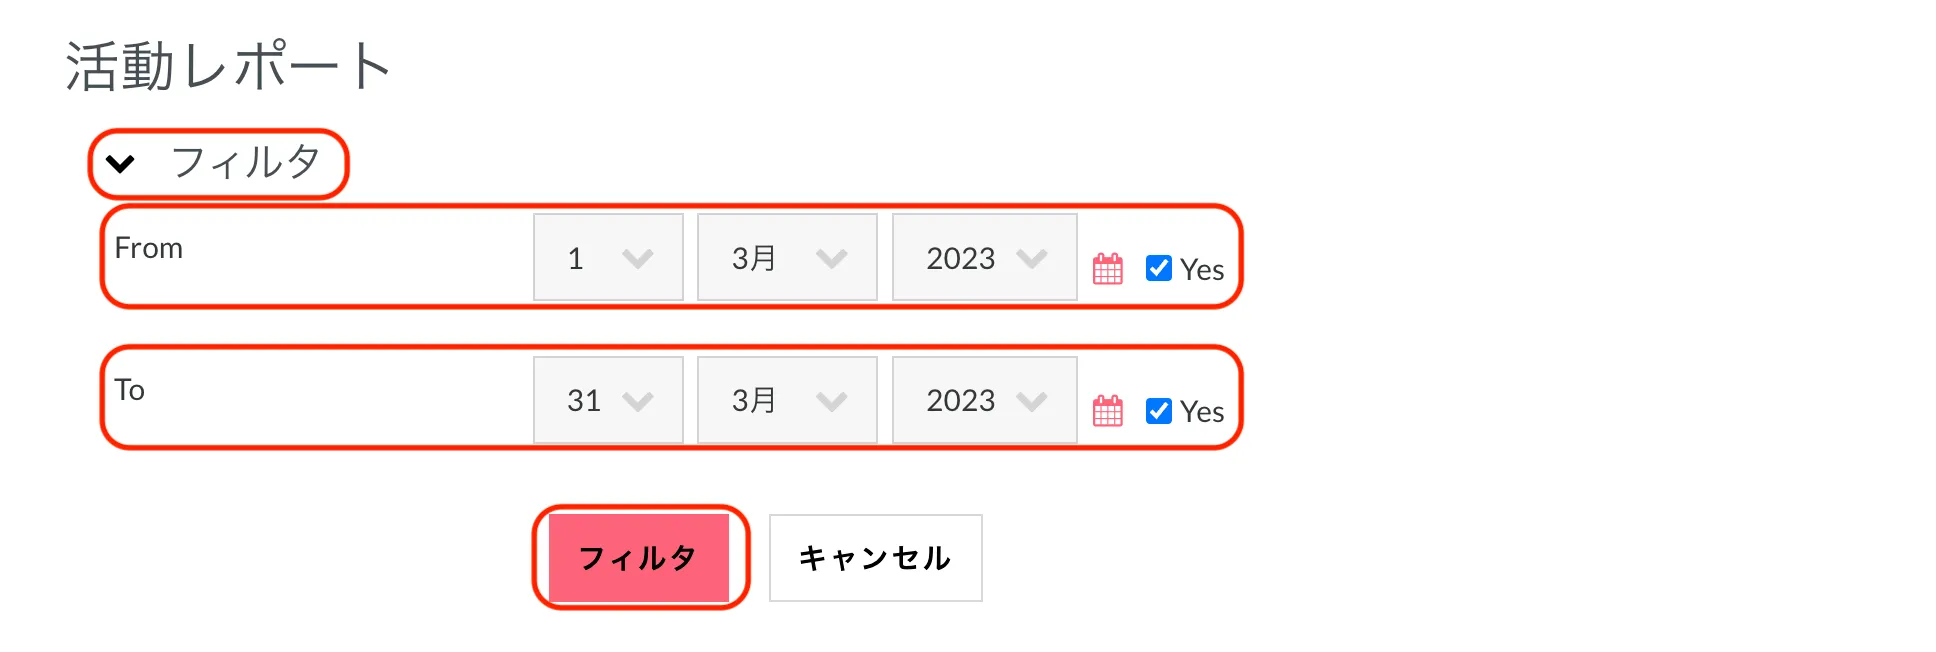
Task: Open the From month dropdown showing 3月
Action: point(787,258)
